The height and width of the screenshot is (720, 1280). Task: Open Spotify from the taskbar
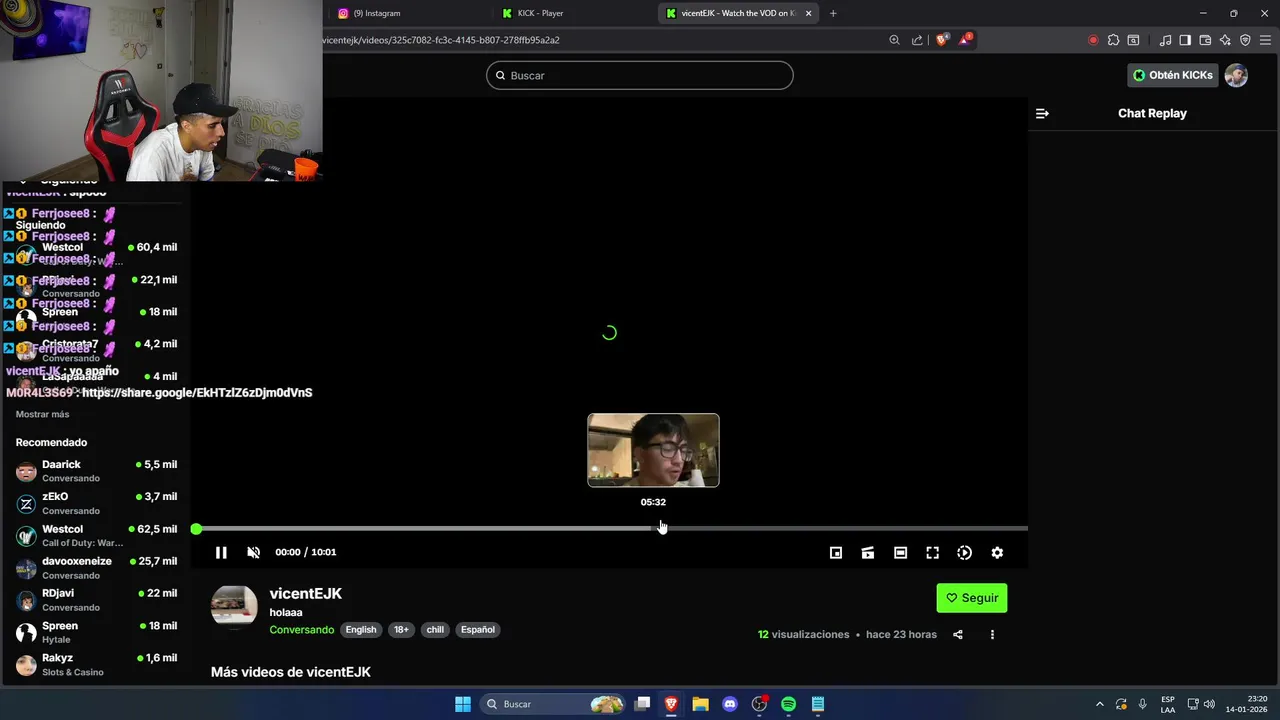coord(788,704)
